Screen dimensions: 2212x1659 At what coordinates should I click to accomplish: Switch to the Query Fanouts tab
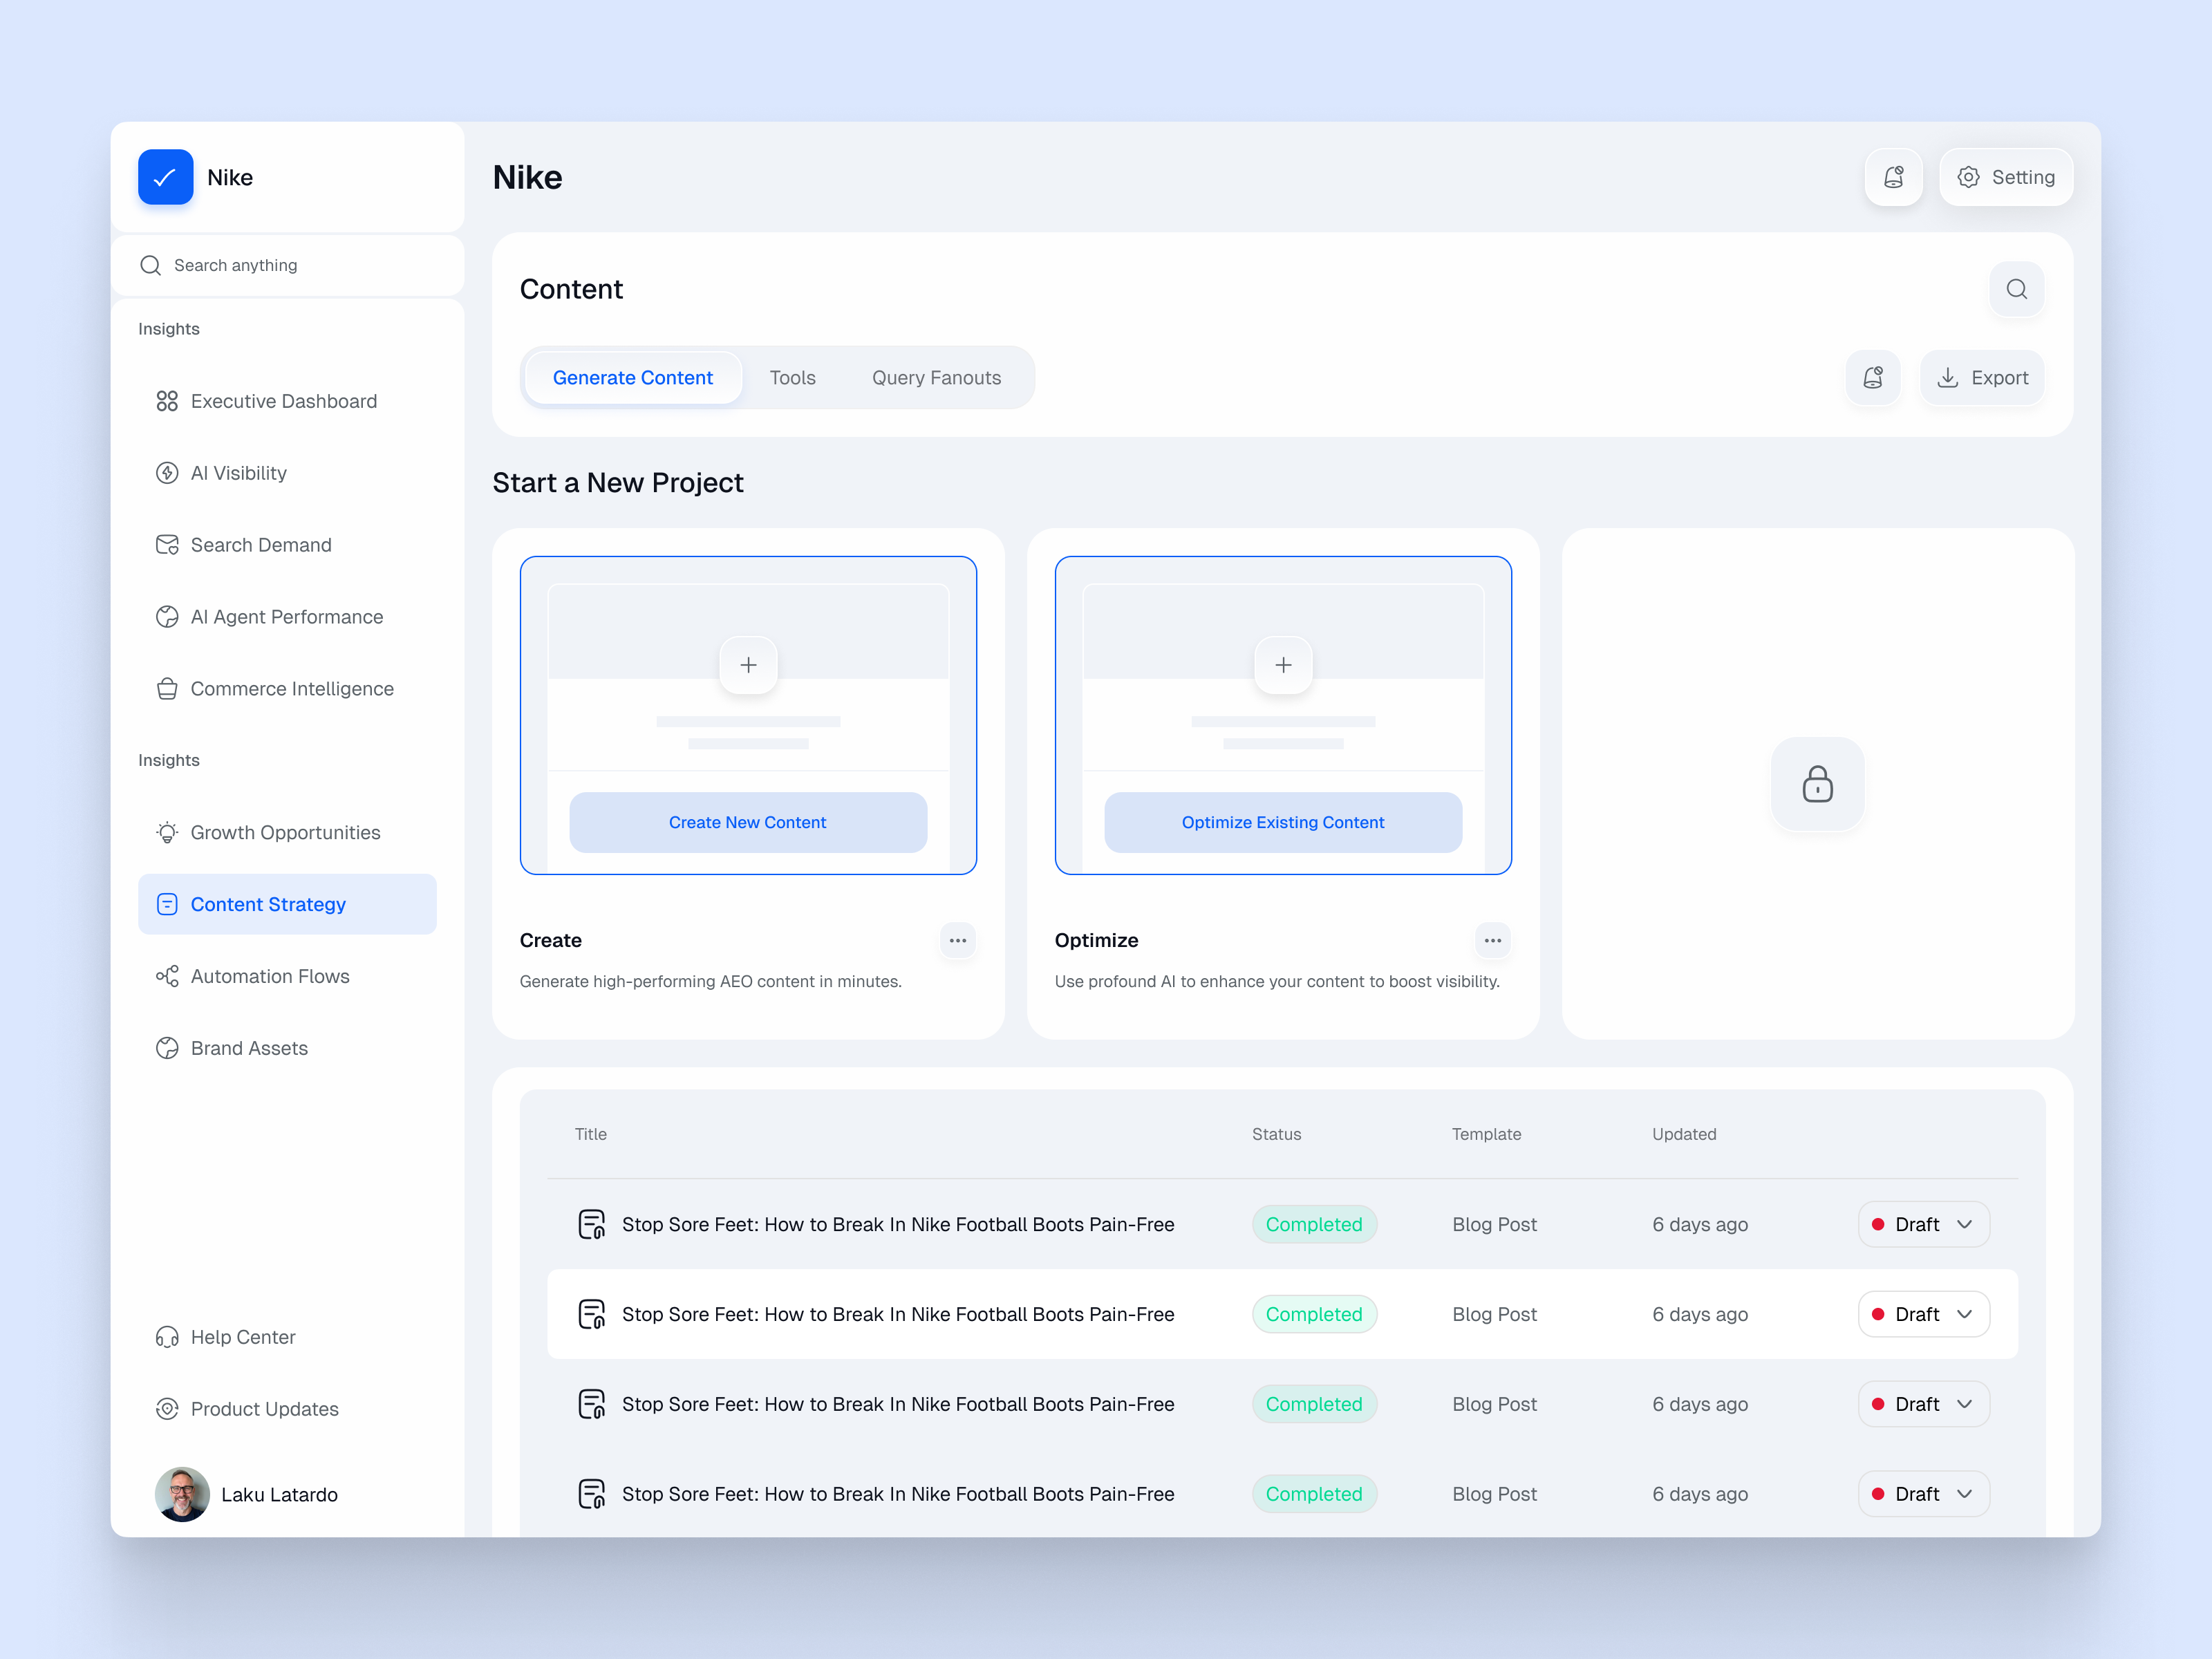(936, 377)
